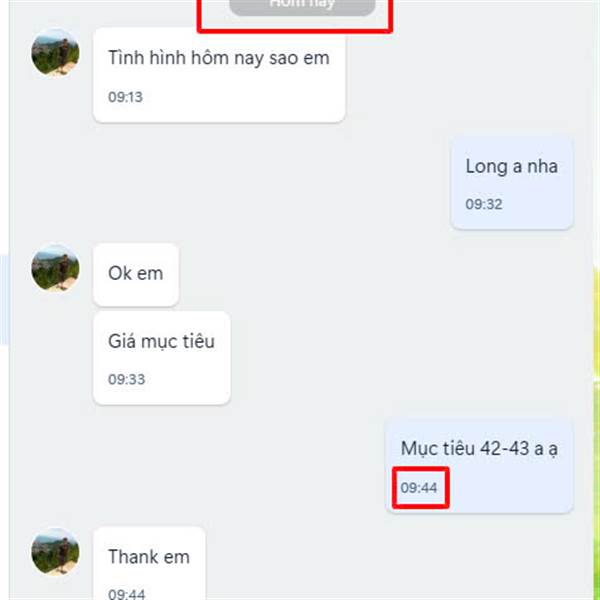Select the 'Giá mục tiêu' message bubble
600x600 pixels.
pyautogui.click(x=161, y=358)
